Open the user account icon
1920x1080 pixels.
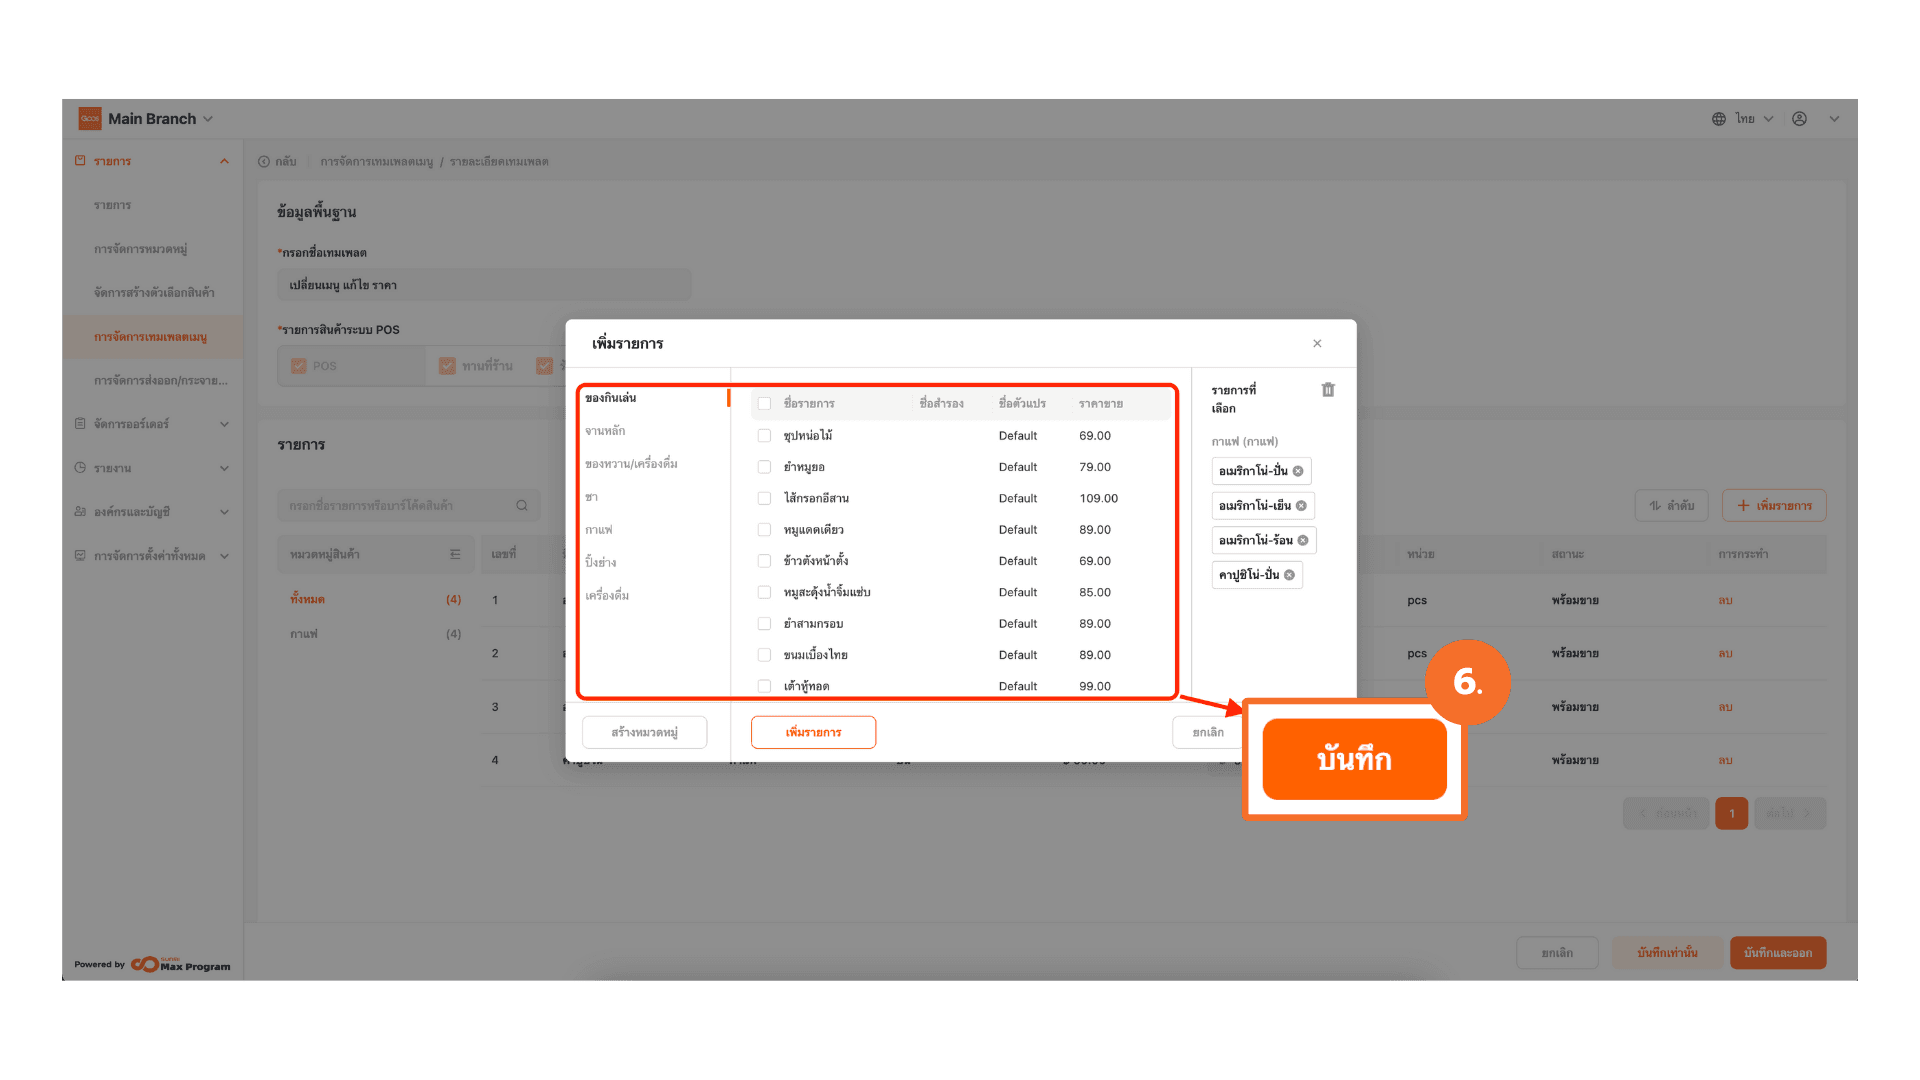[x=1799, y=119]
